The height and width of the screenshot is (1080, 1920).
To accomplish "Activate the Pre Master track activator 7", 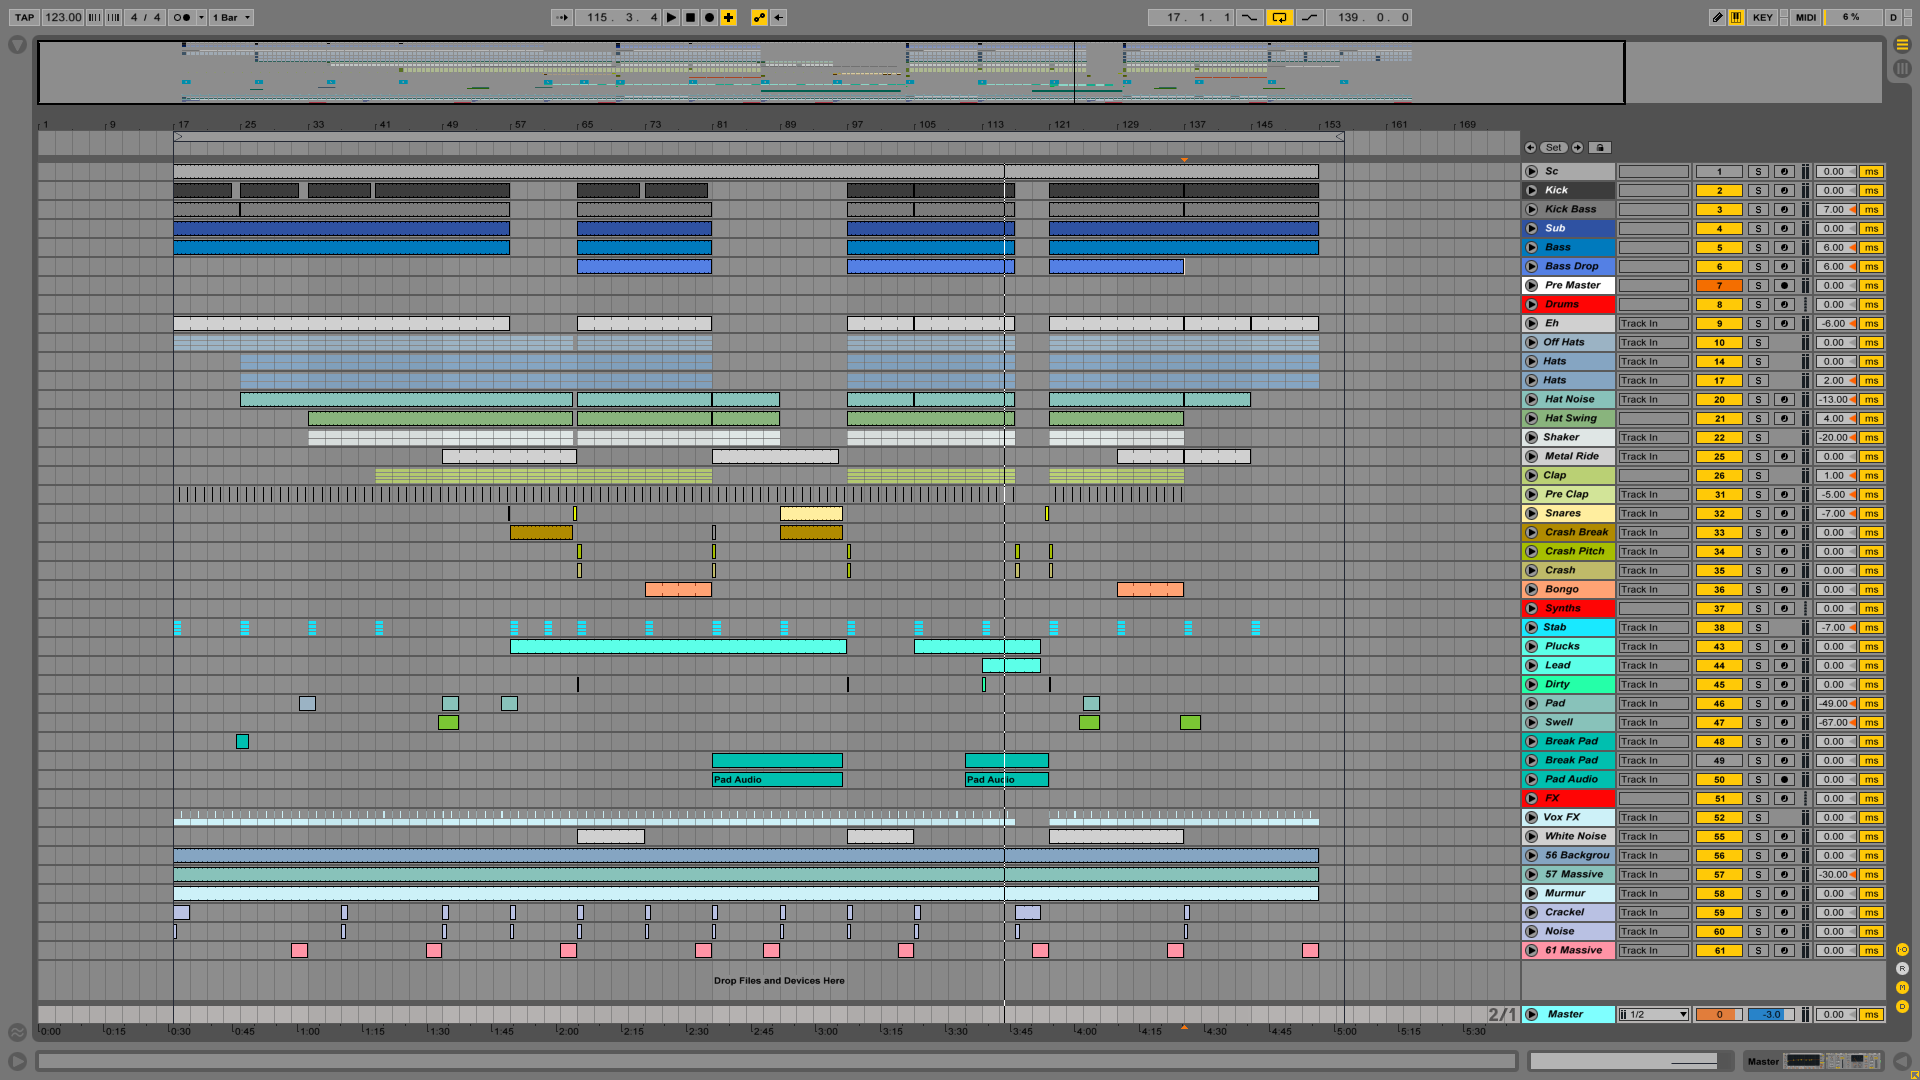I will point(1719,285).
